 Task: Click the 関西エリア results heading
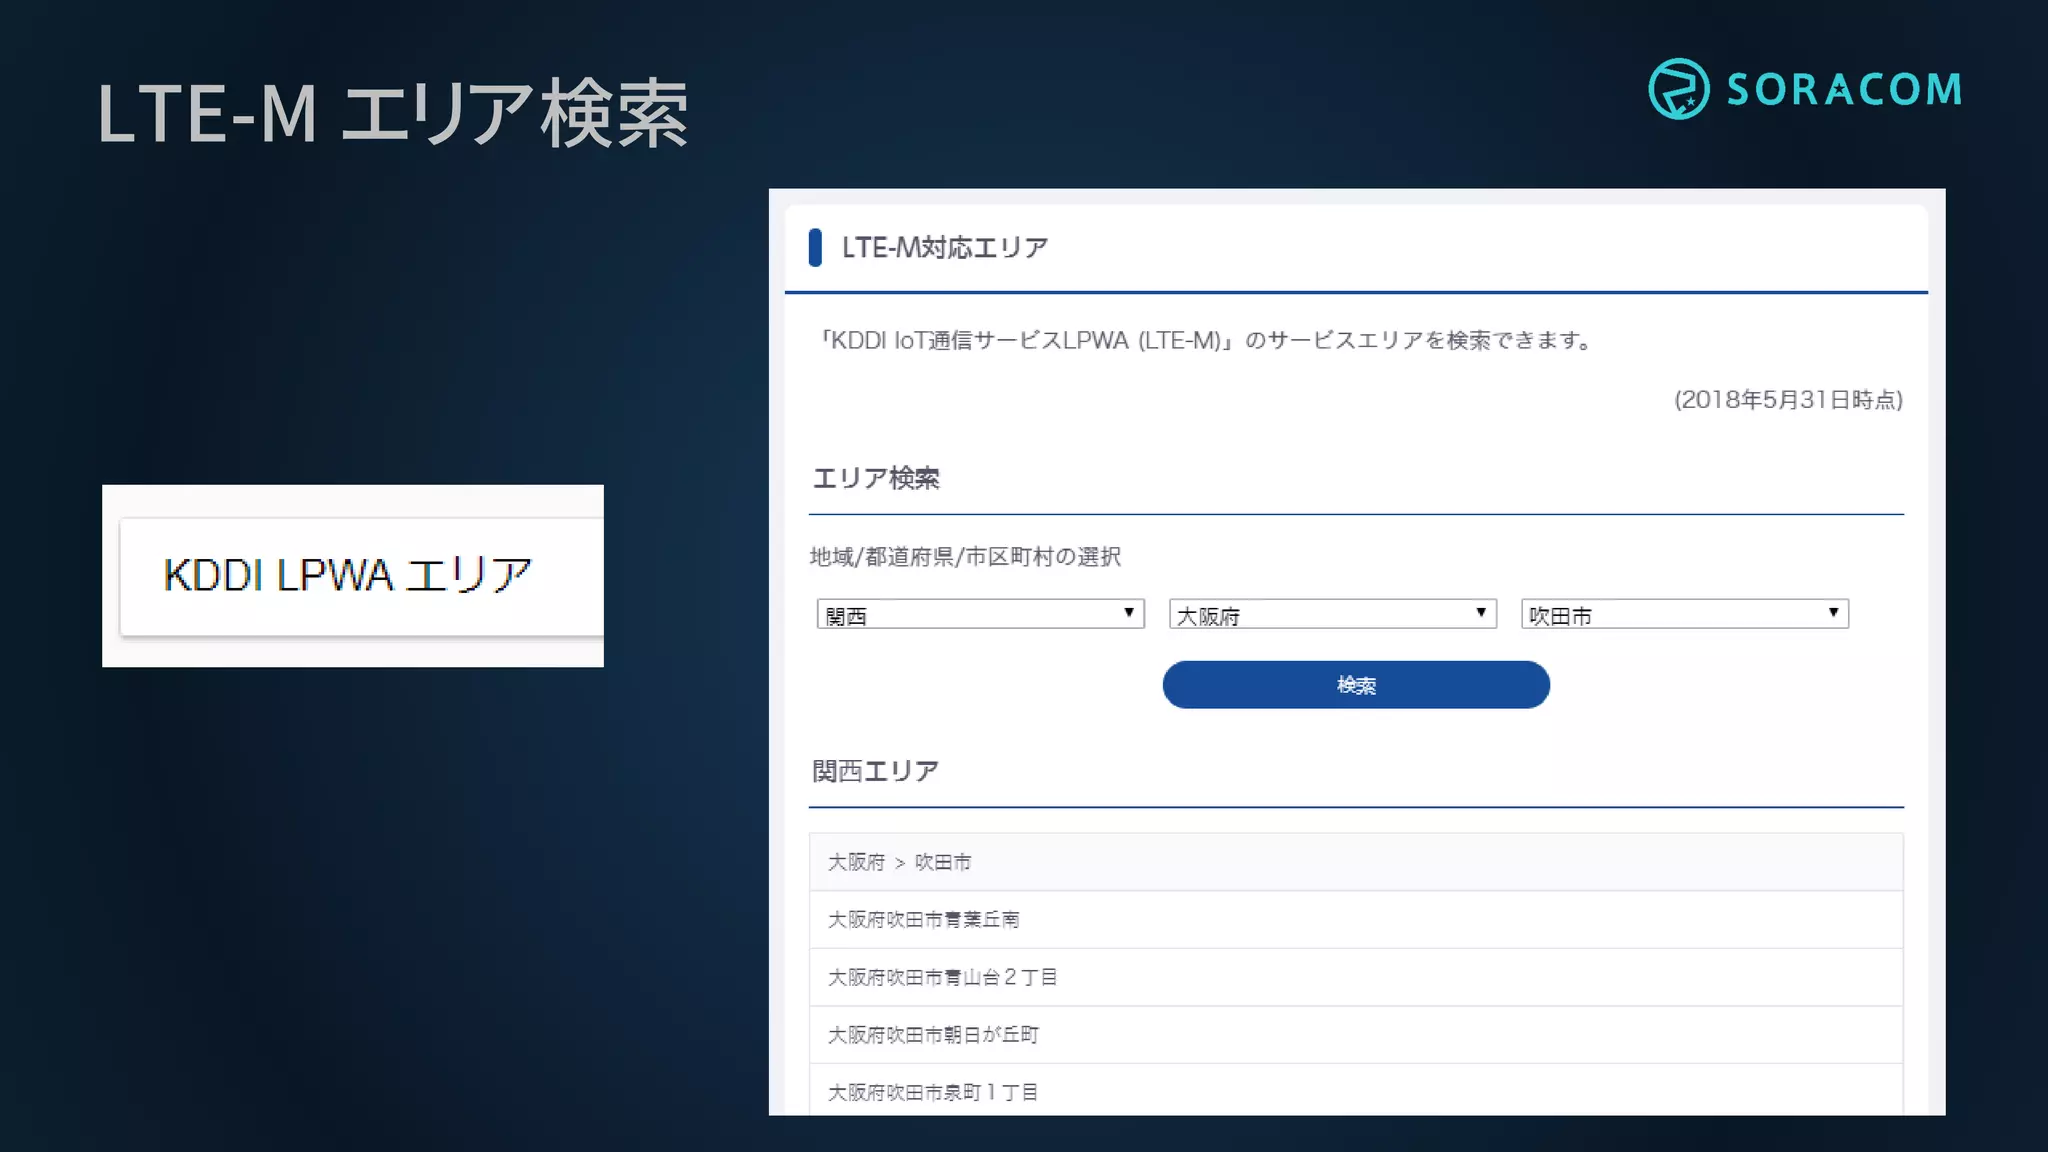click(x=875, y=771)
